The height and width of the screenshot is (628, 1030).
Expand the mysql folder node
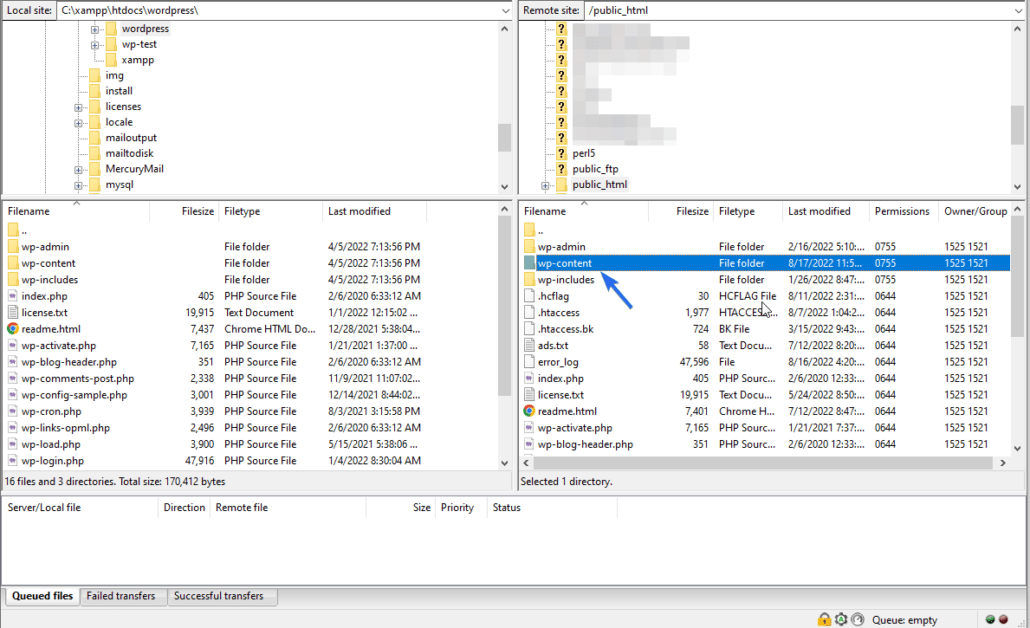78,185
